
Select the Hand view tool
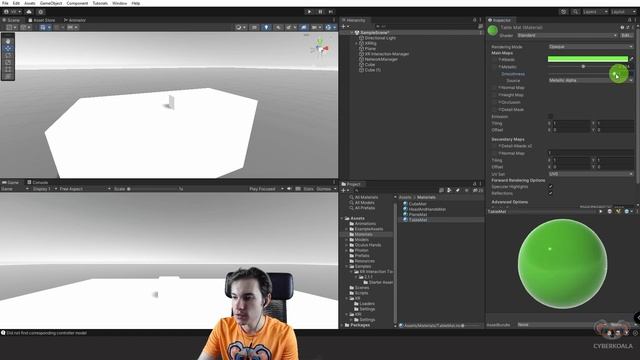coord(8,41)
